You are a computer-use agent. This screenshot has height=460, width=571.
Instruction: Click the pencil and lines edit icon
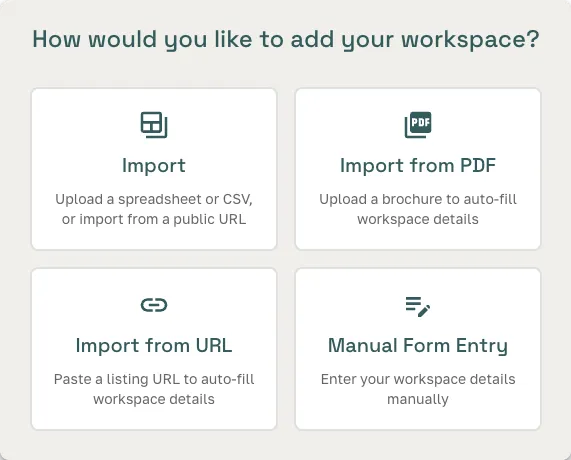418,307
